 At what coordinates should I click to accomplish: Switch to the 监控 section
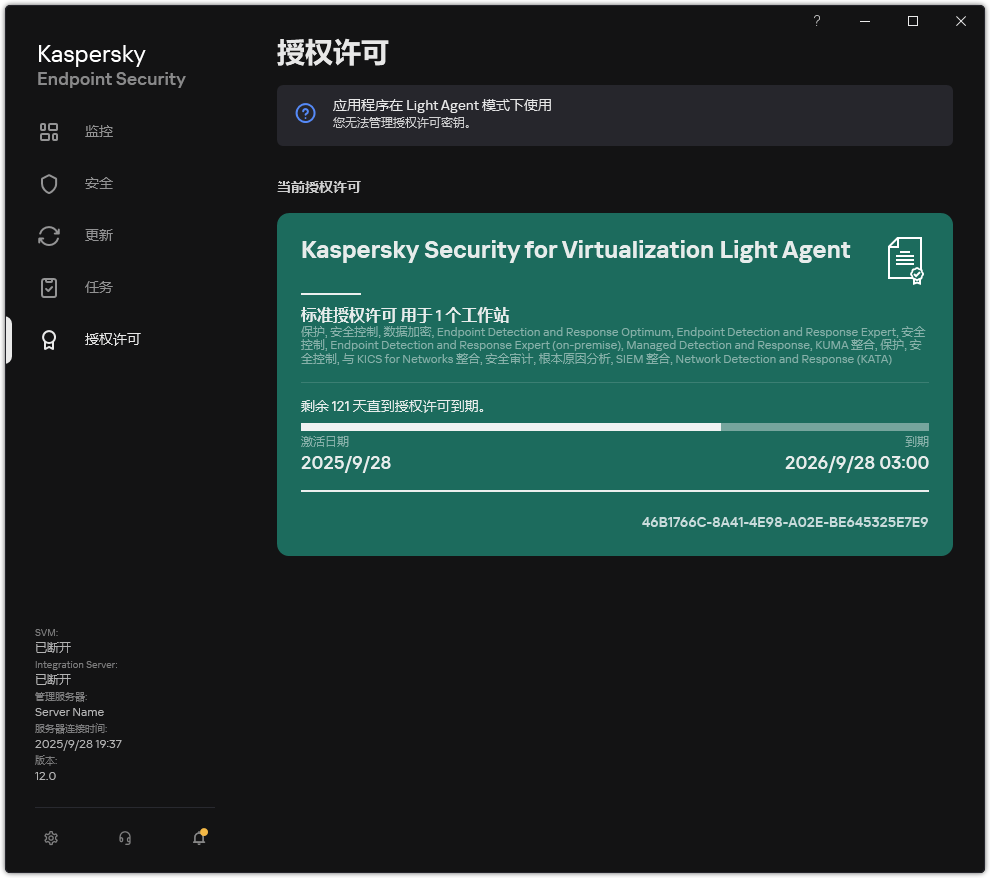pos(99,131)
